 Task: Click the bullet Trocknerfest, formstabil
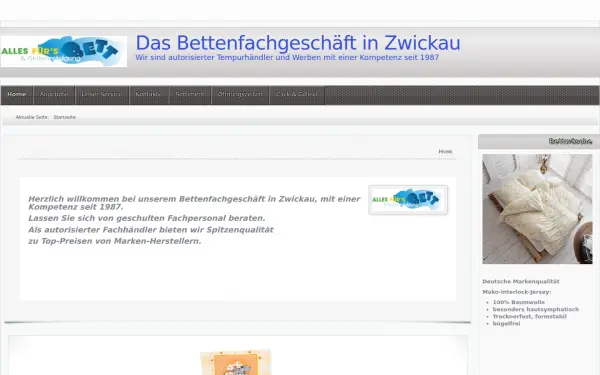tap(529, 316)
